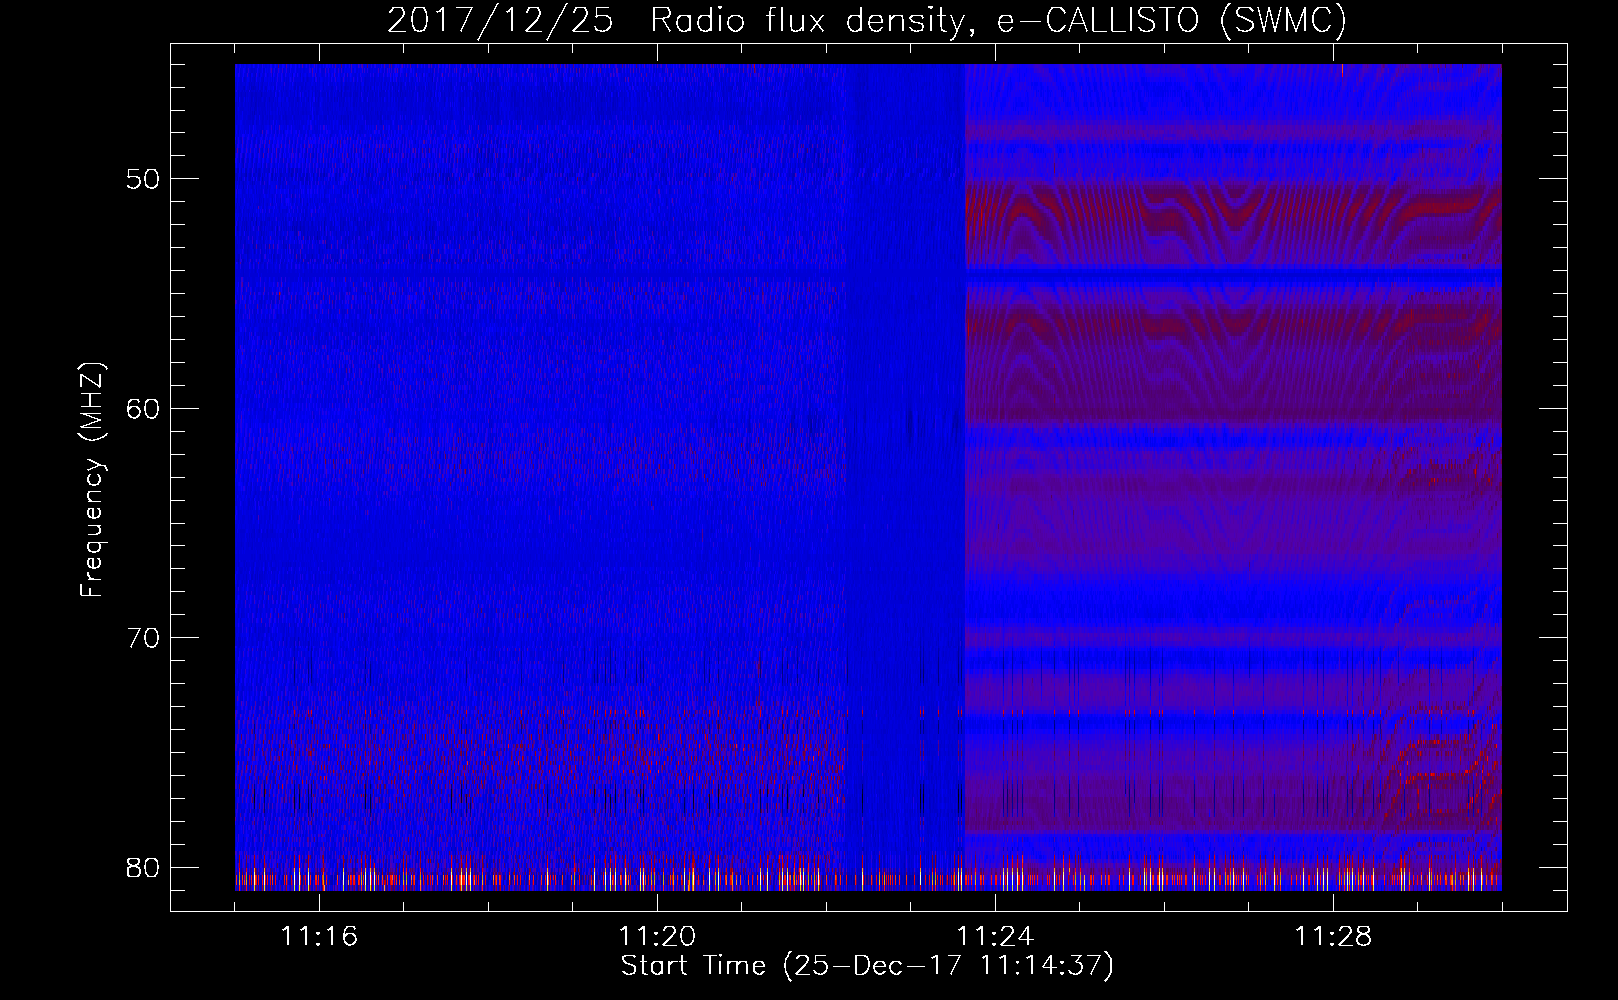The image size is (1618, 1000).
Task: Click the 11:16 time tick label
Action: point(319,937)
